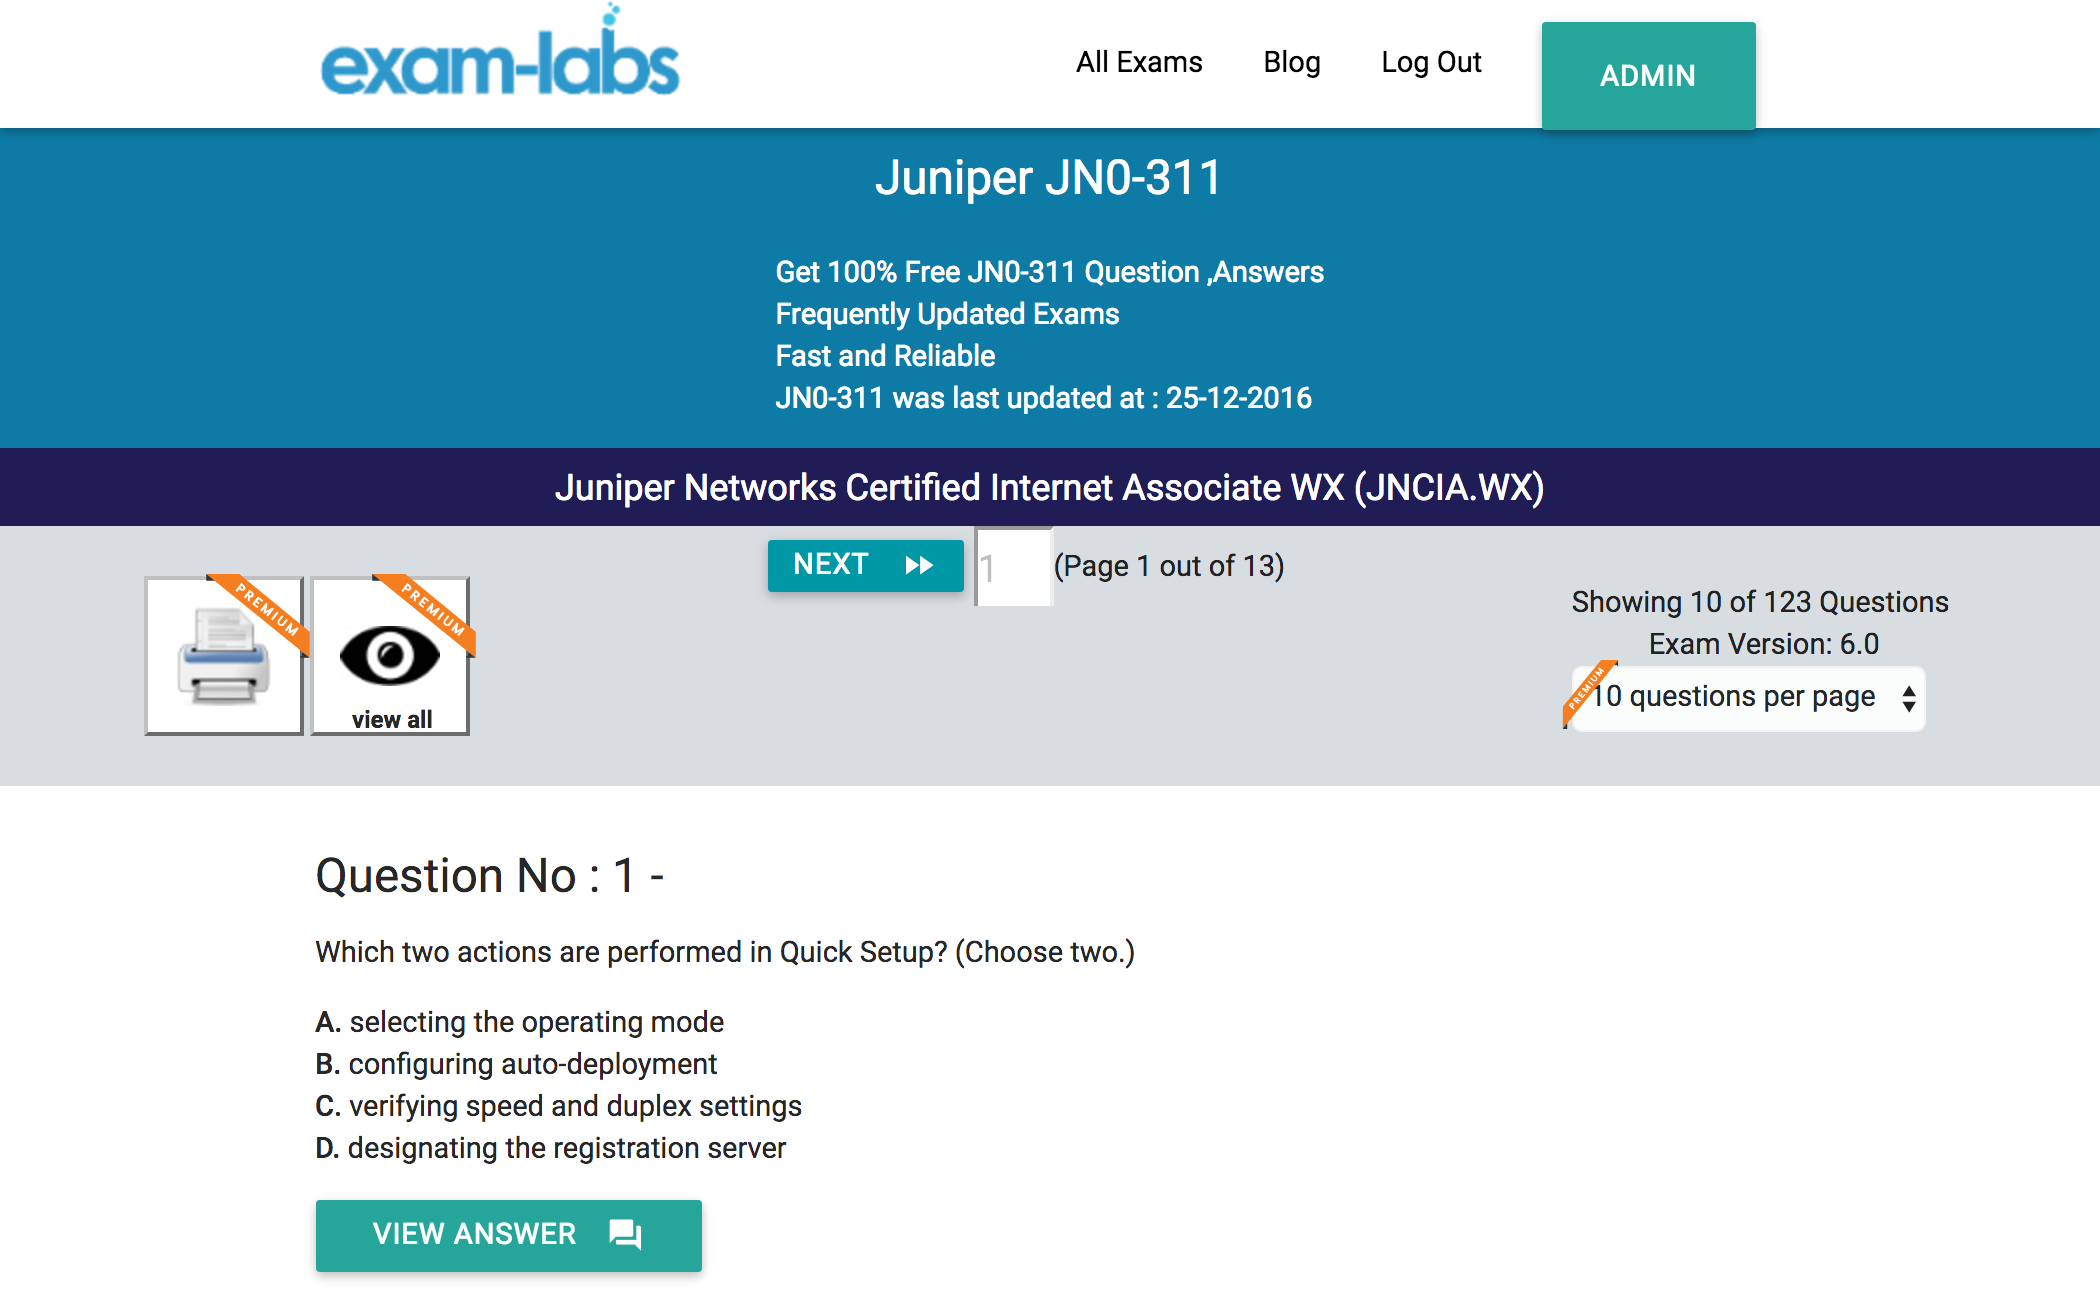Click the JNCIA.WX certification title banner
This screenshot has height=1310, width=2100.
click(1050, 487)
